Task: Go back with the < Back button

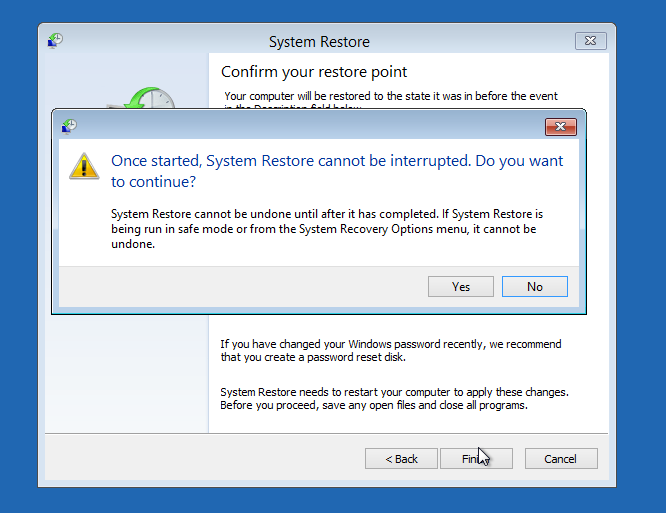Action: [x=401, y=459]
